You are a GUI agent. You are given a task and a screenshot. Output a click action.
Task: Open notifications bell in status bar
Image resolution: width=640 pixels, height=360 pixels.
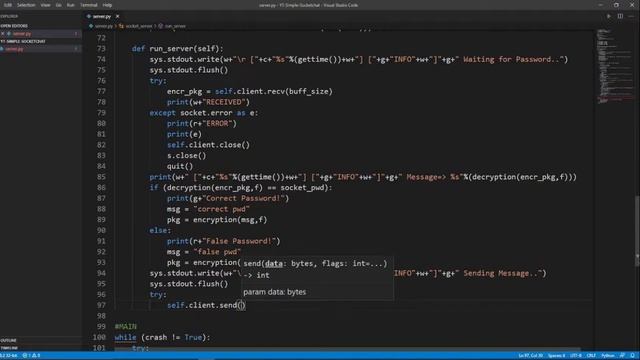click(632, 356)
